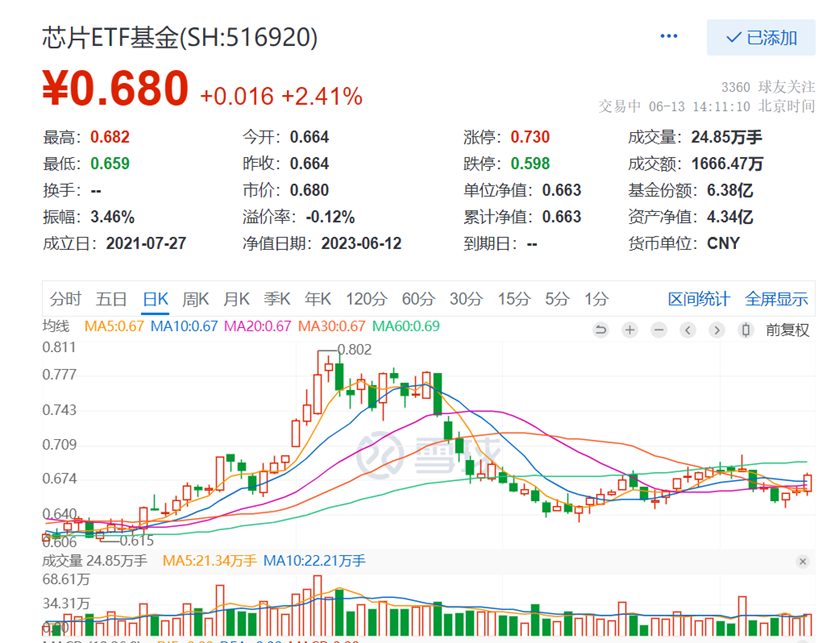Select the 季K chart tab
Viewport: 831px width, 643px height.
[277, 299]
